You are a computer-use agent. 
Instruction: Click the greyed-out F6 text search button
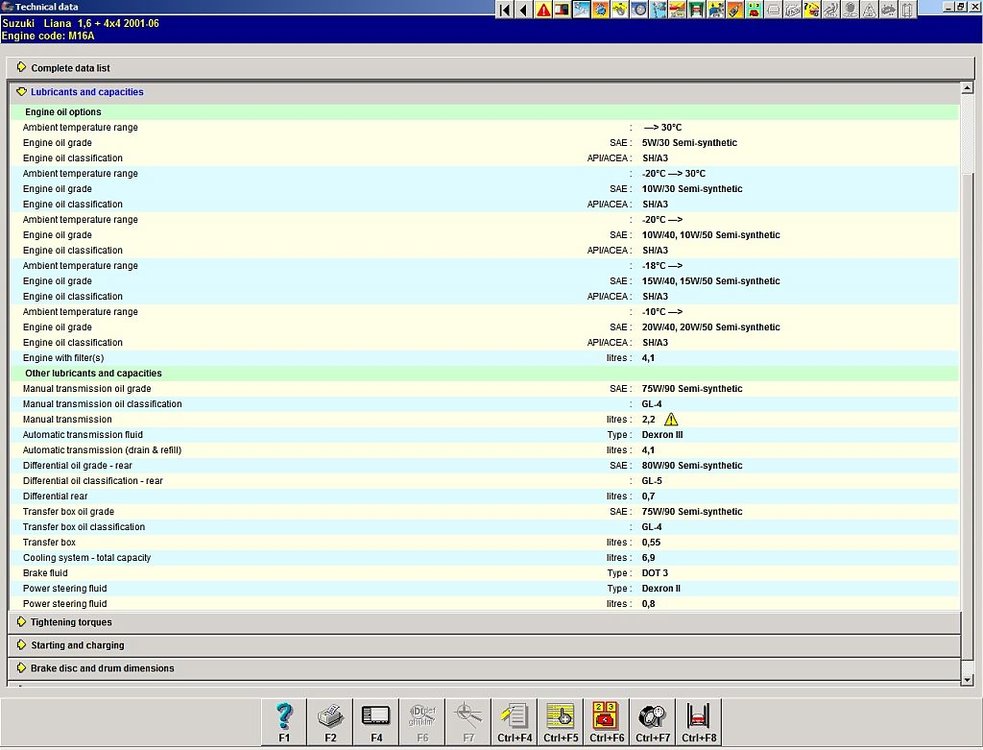point(422,722)
